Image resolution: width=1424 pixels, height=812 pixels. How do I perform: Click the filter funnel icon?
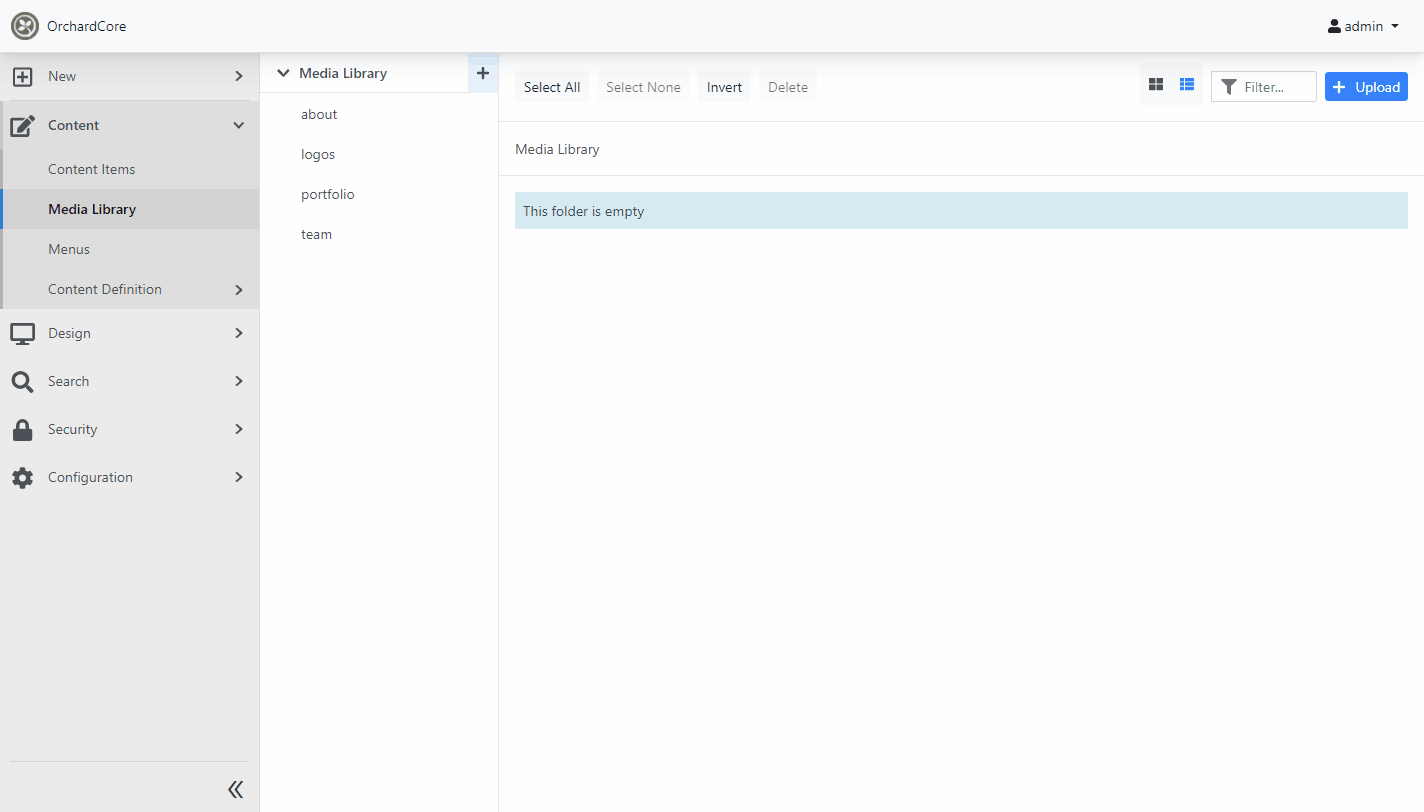1229,87
